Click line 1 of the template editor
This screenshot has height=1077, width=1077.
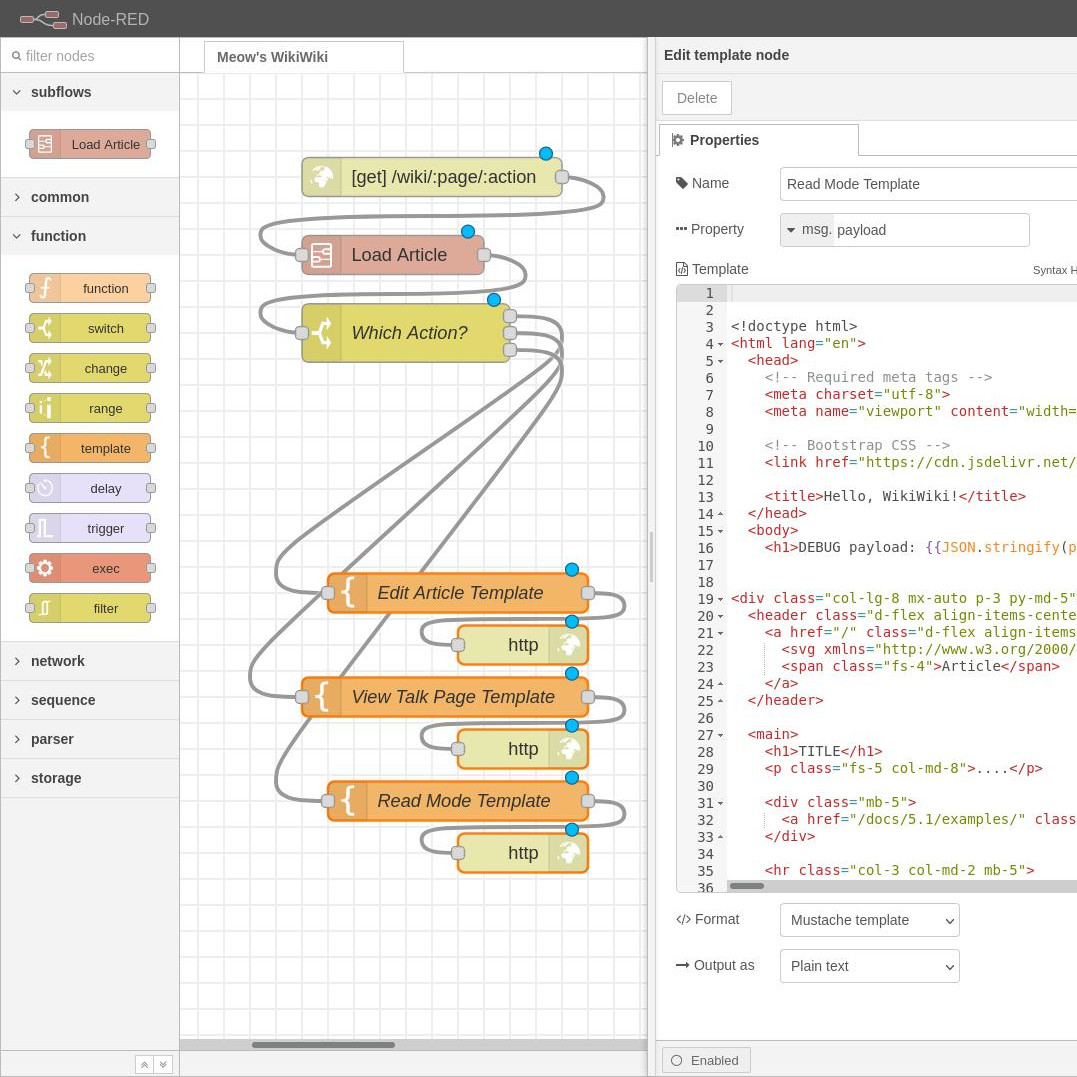(x=901, y=293)
